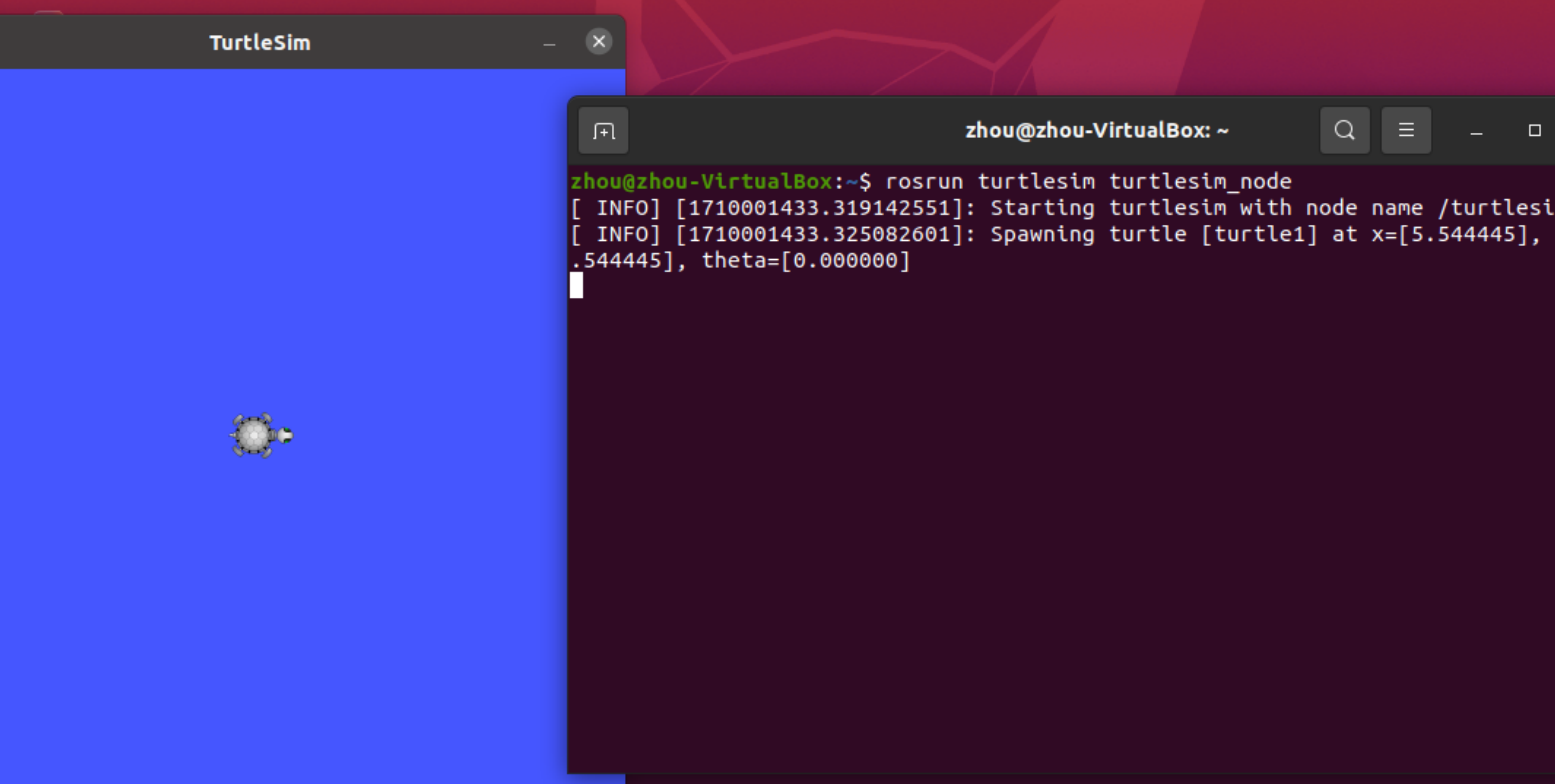This screenshot has width=1555, height=784.
Task: Minimize the terminal window
Action: pyautogui.click(x=1476, y=131)
